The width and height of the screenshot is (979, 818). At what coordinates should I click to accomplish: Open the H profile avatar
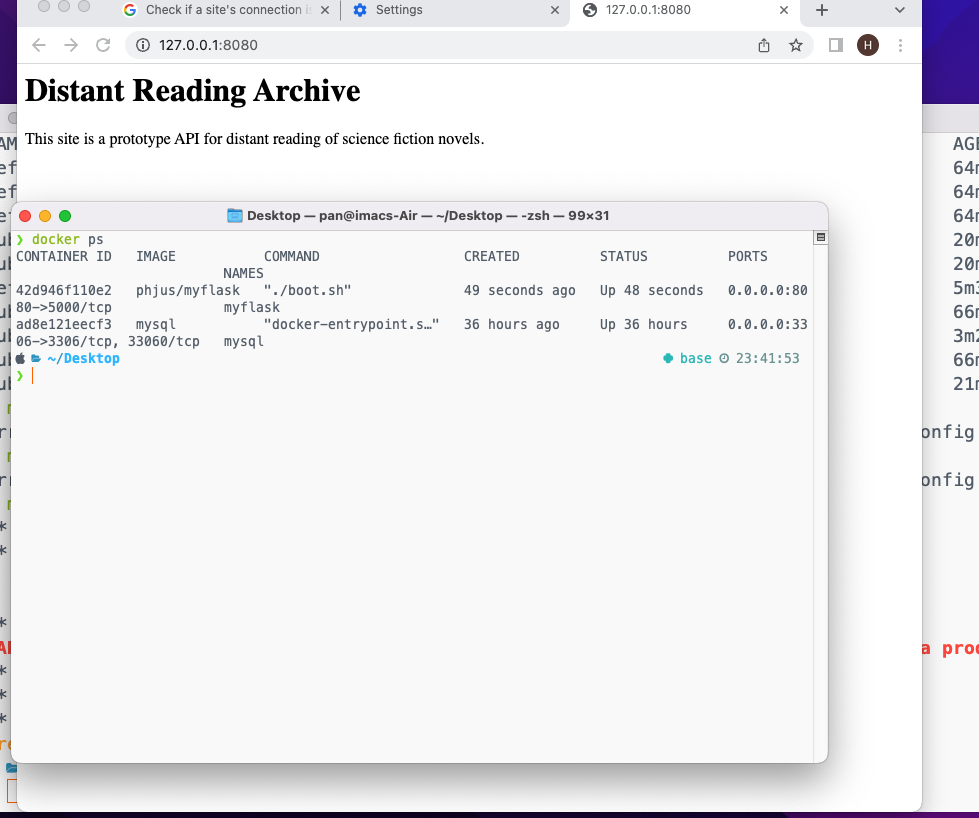(x=868, y=45)
